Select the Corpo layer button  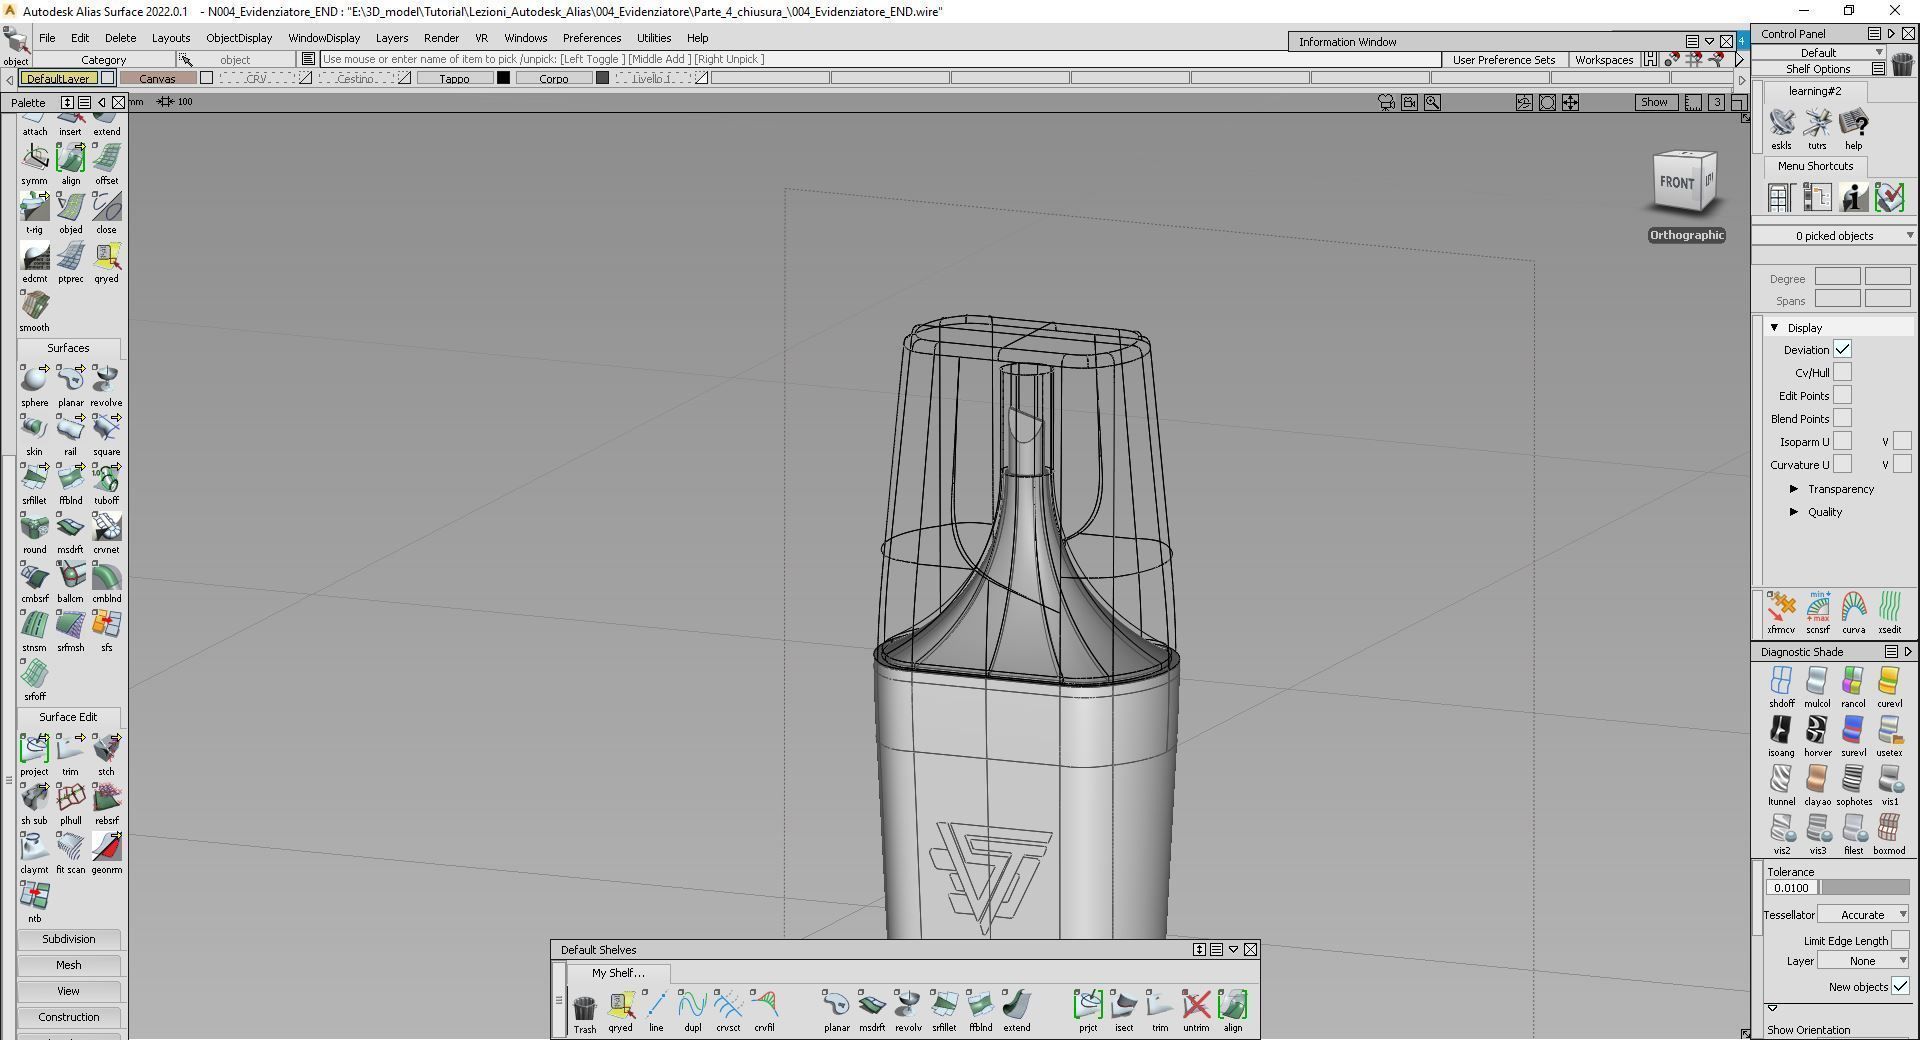click(554, 78)
